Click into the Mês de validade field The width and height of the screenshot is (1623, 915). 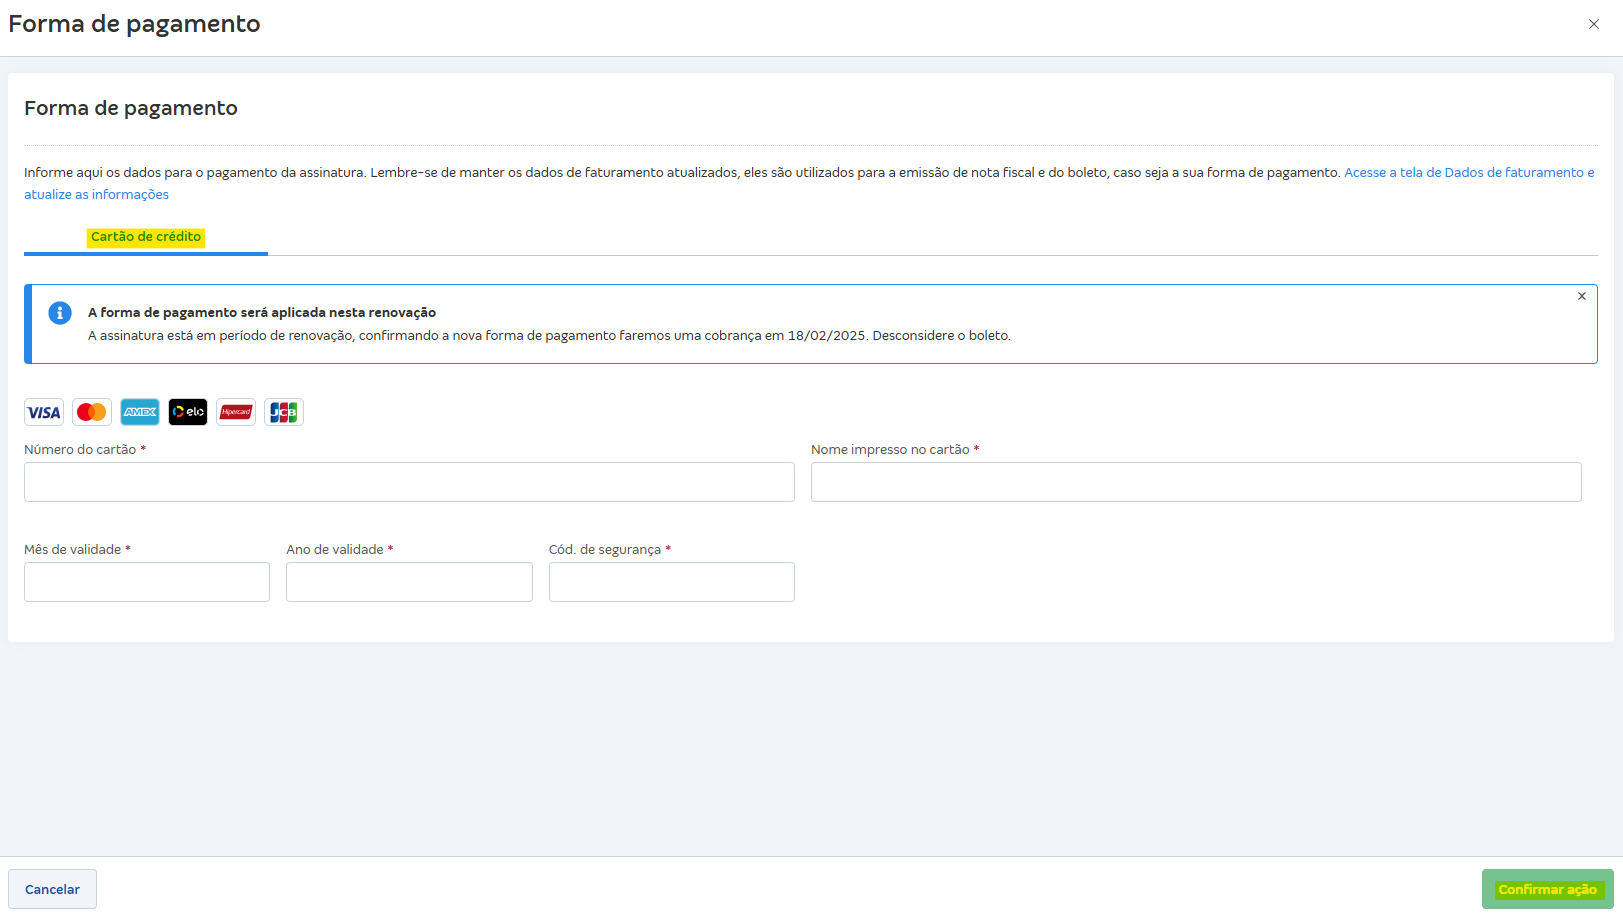(x=147, y=582)
